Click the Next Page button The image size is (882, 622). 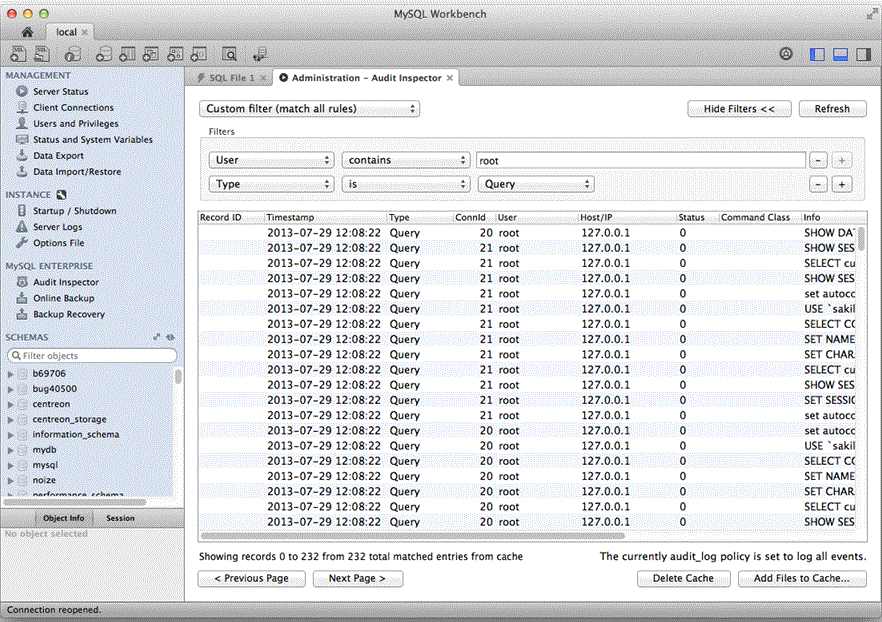pos(357,578)
